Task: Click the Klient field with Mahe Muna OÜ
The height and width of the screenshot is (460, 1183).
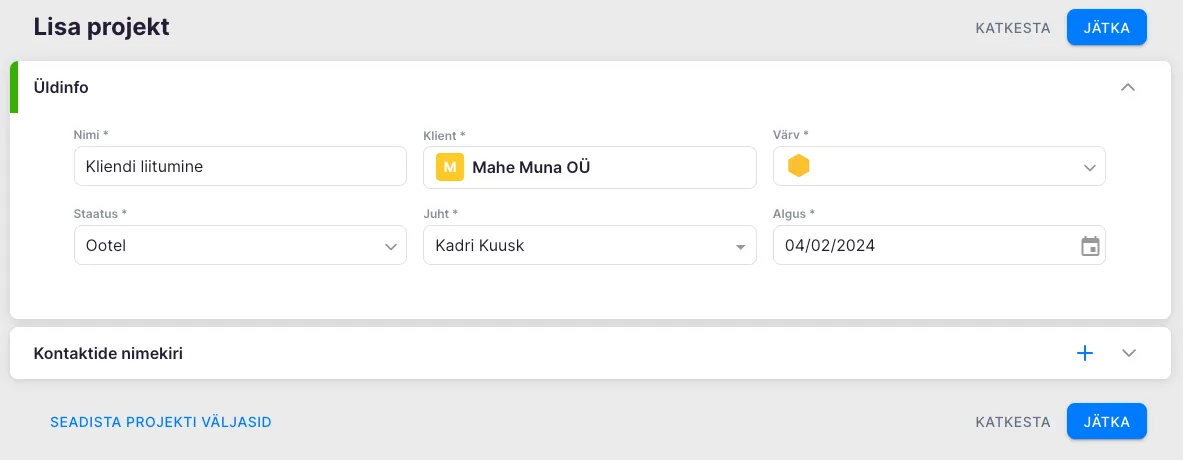Action: (x=600, y=167)
